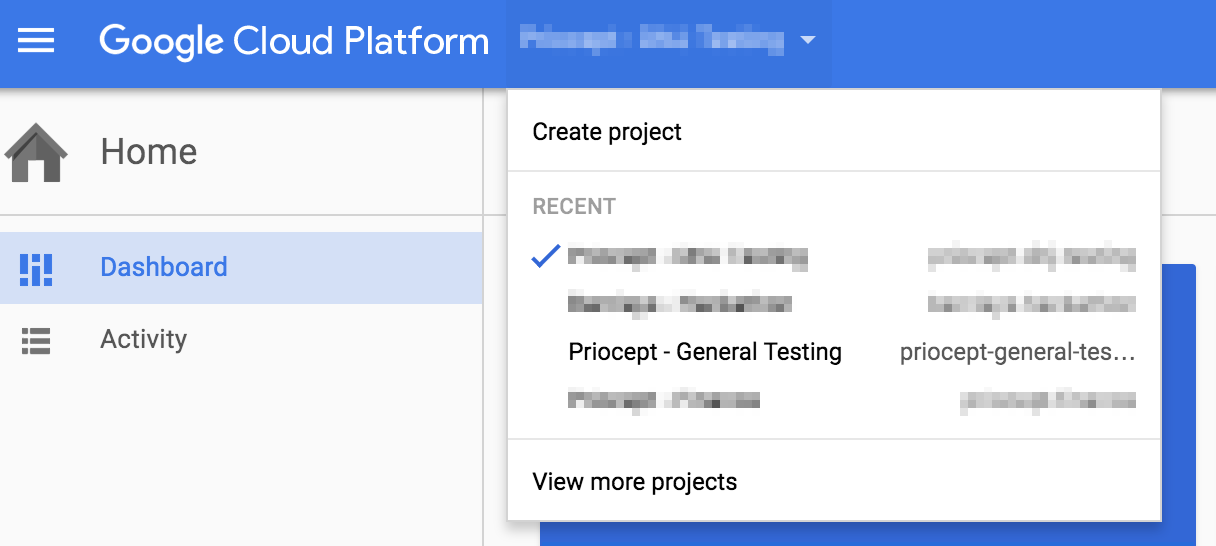Screen dimensions: 1216x546
Task: Select the last blurred recent project
Action: tap(834, 400)
